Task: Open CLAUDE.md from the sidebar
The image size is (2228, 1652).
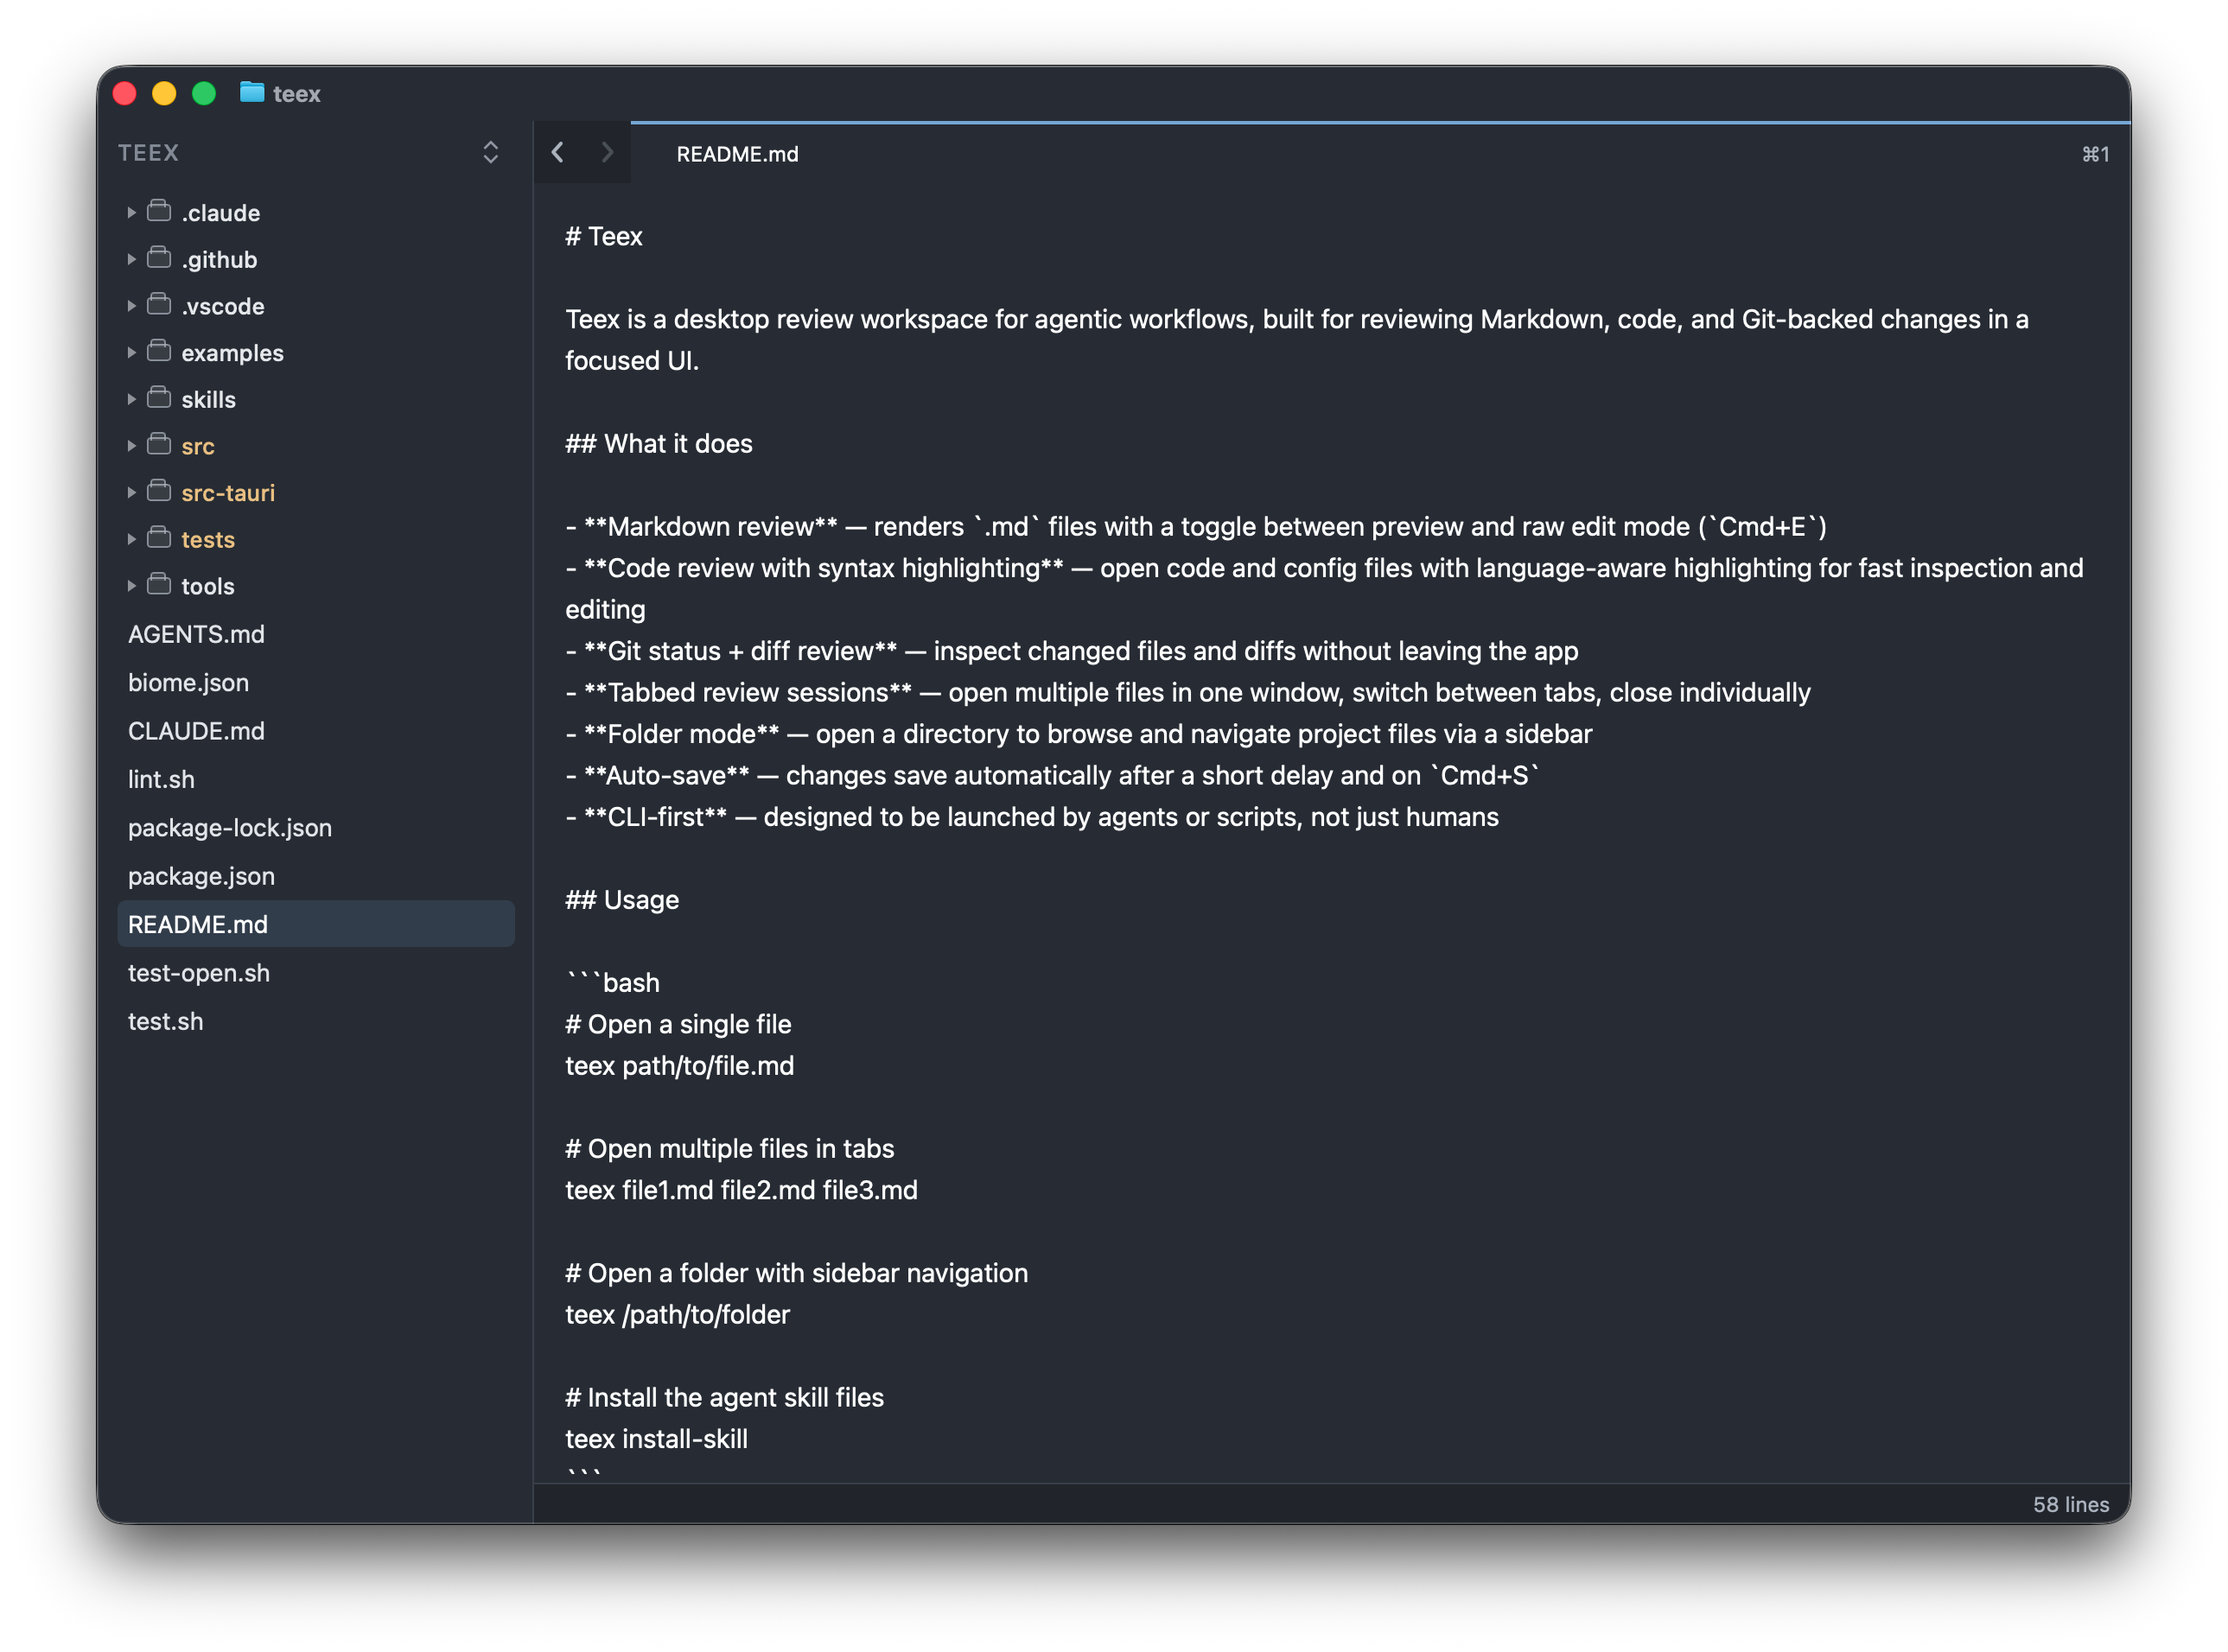Action: 196,731
